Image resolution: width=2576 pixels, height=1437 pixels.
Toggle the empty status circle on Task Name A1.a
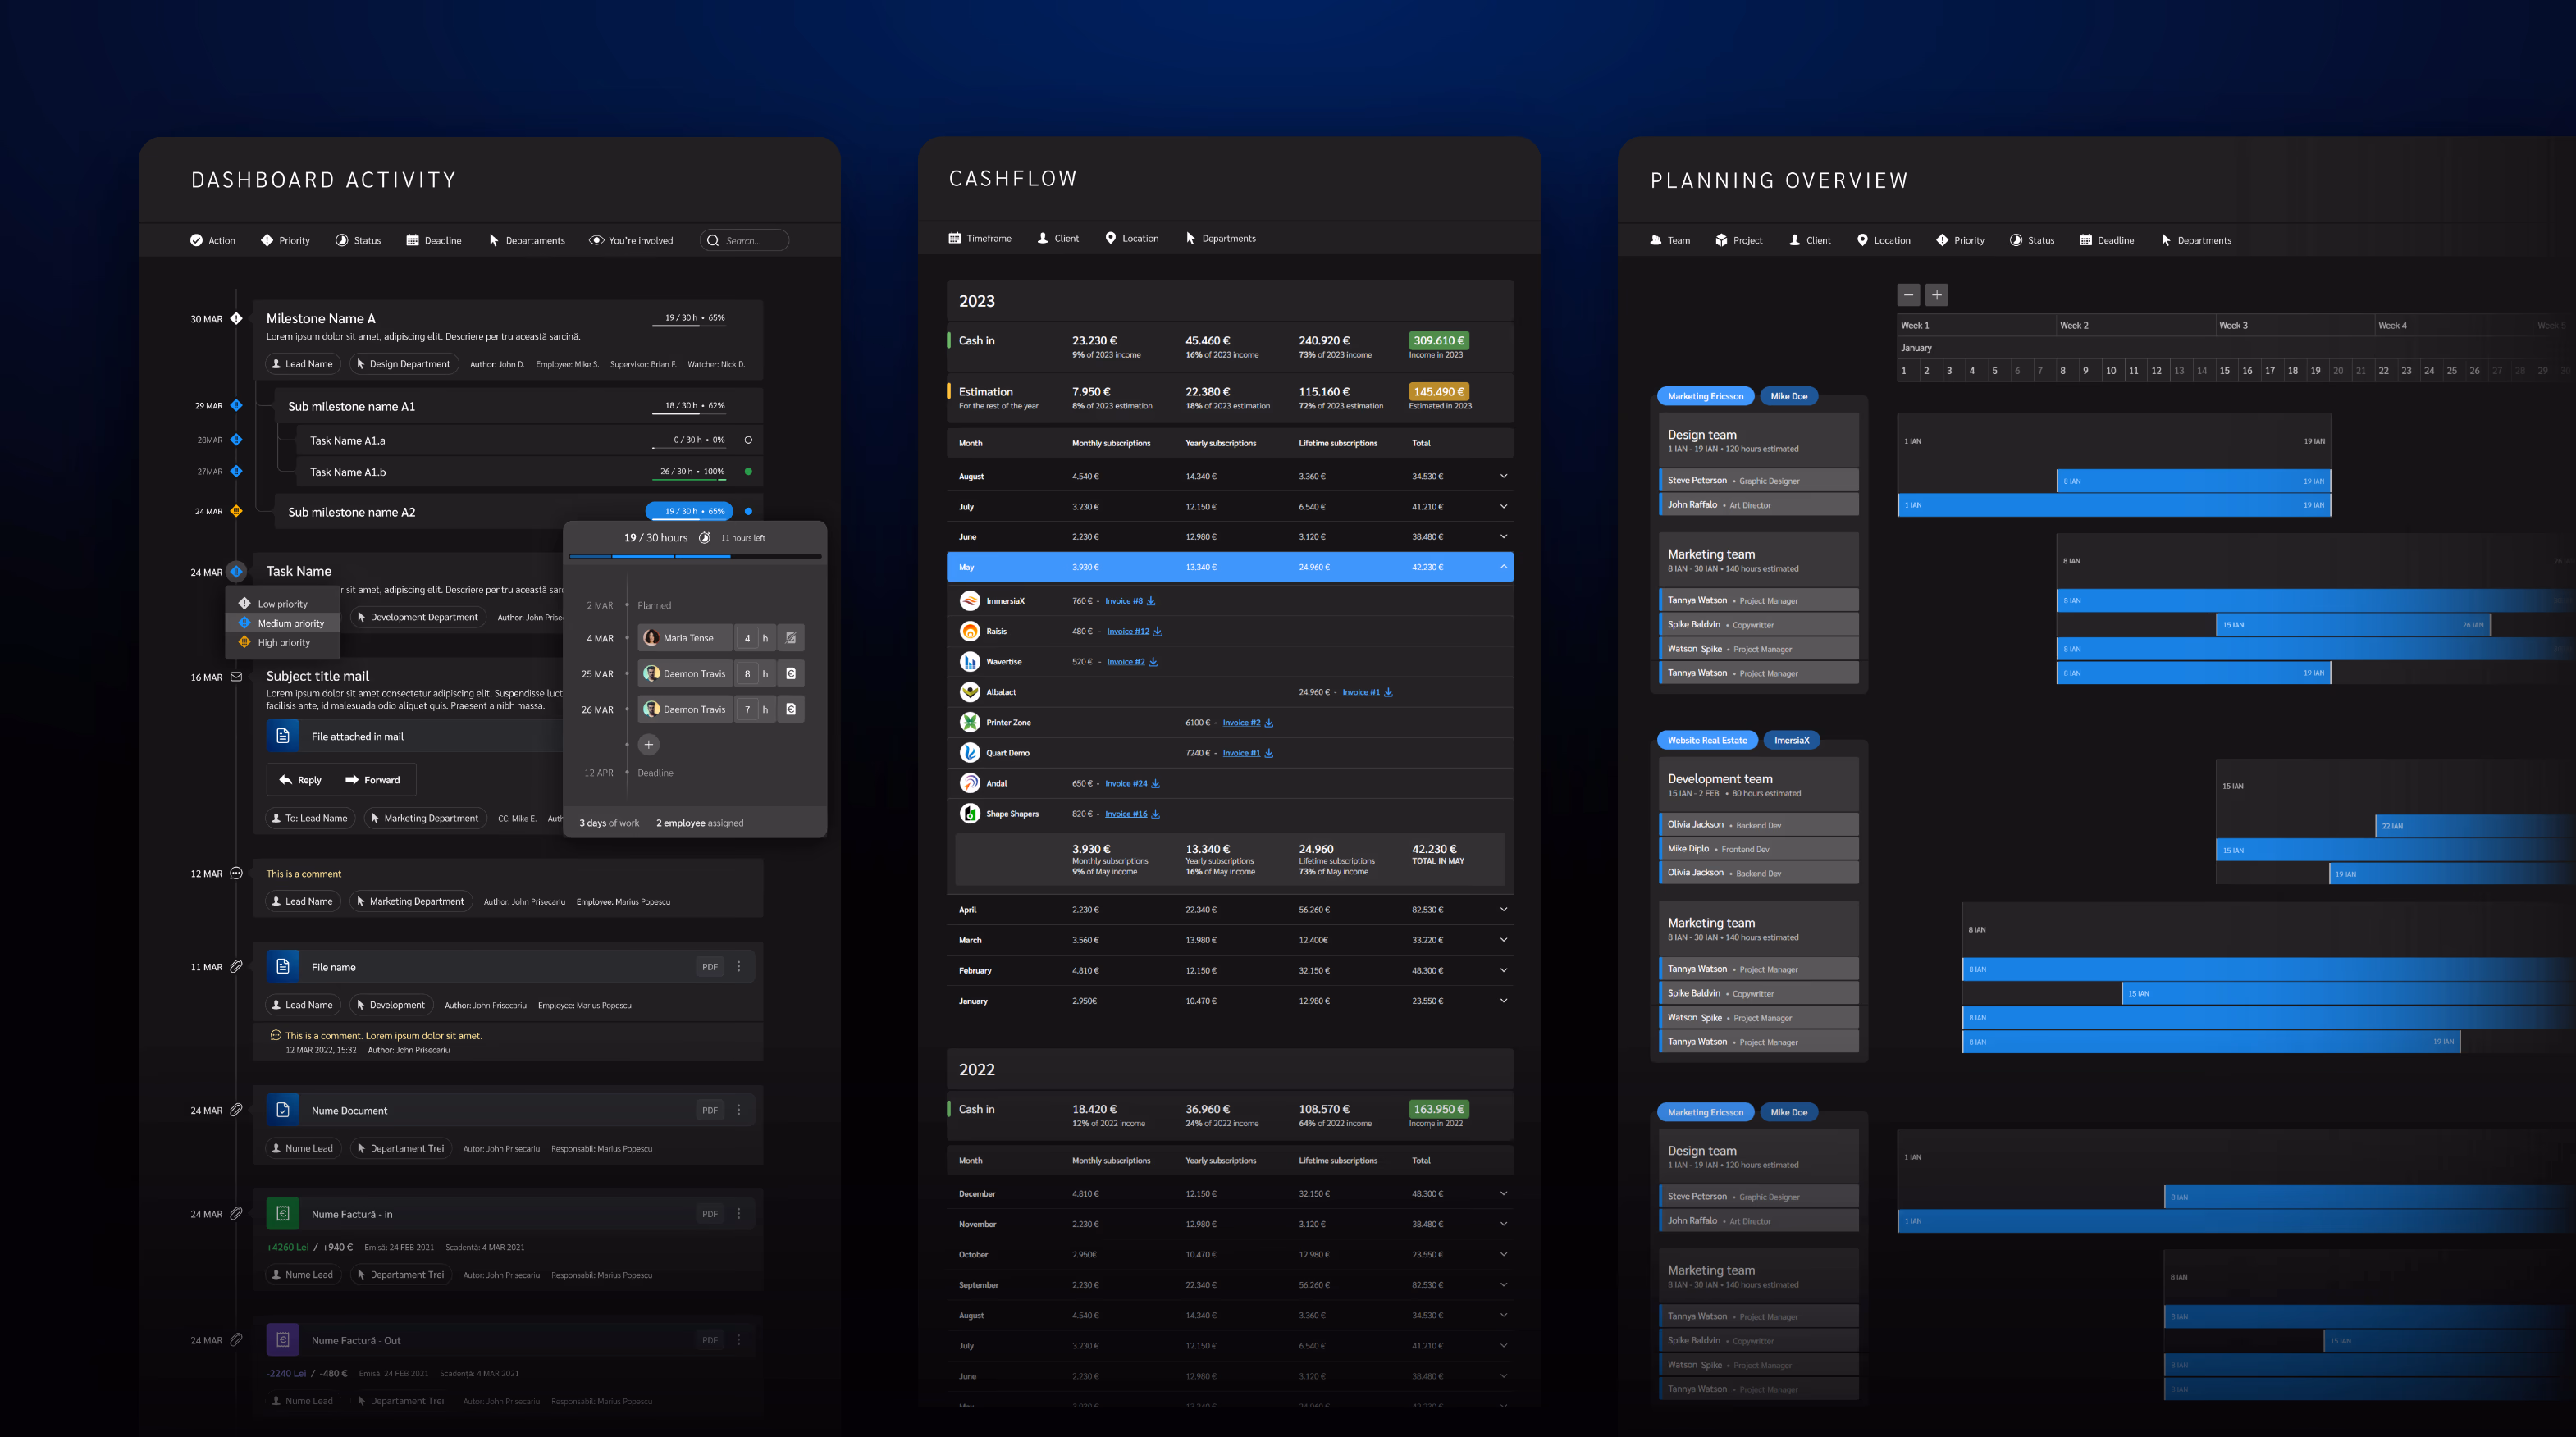pyautogui.click(x=748, y=439)
